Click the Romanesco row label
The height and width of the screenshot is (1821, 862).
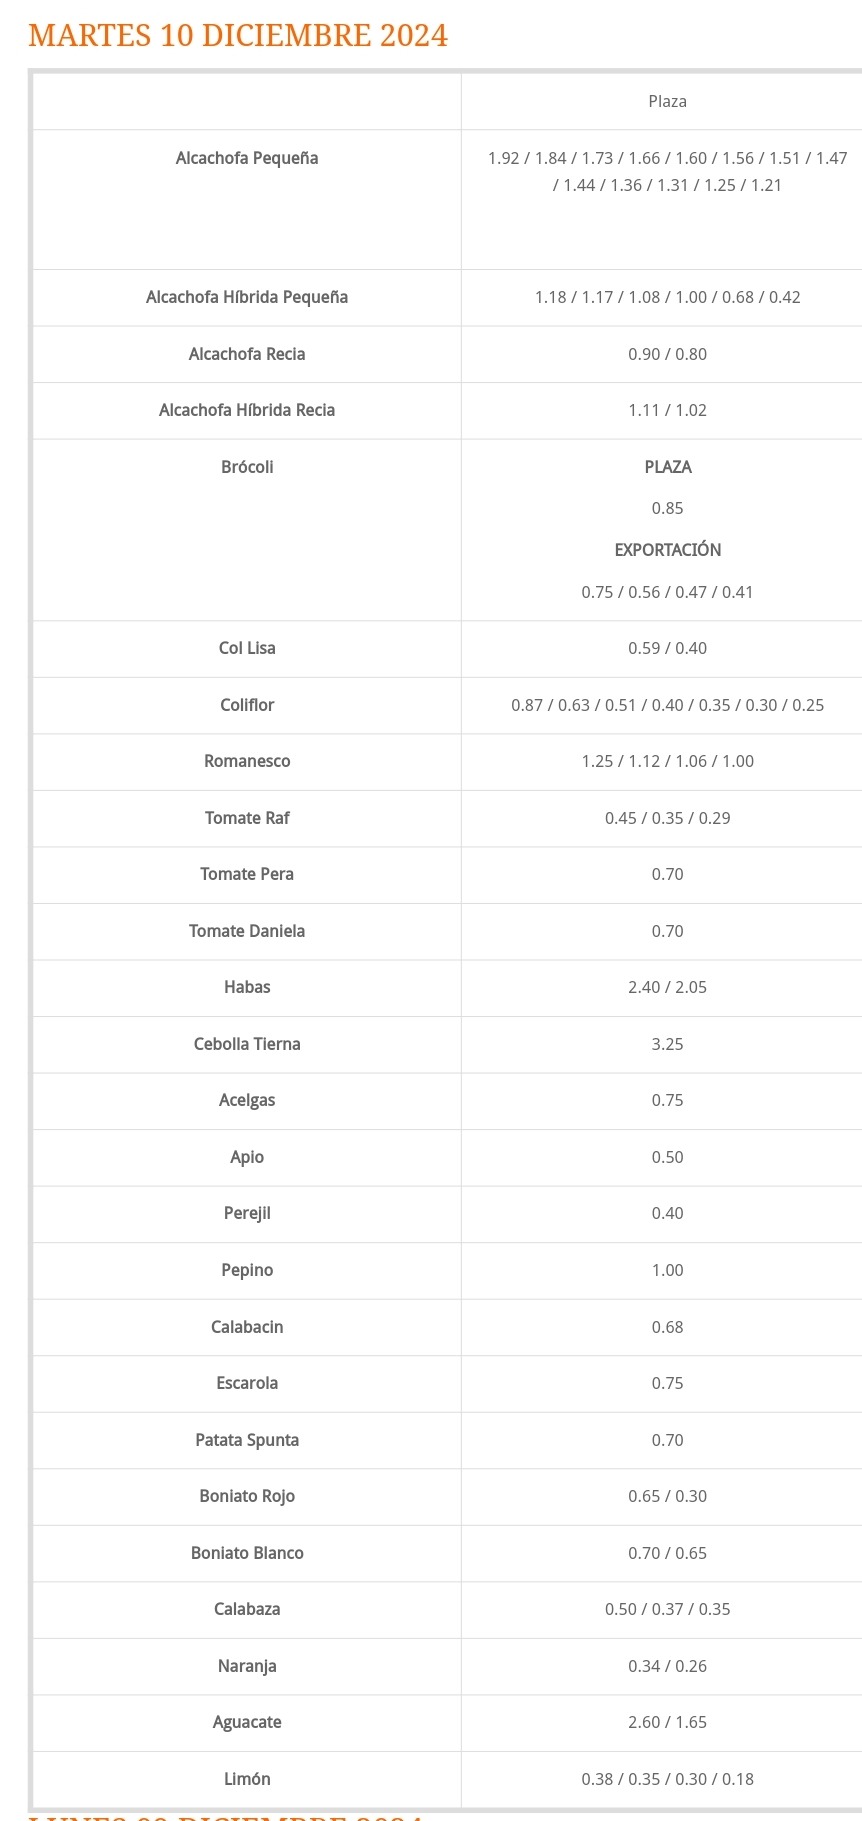(247, 761)
